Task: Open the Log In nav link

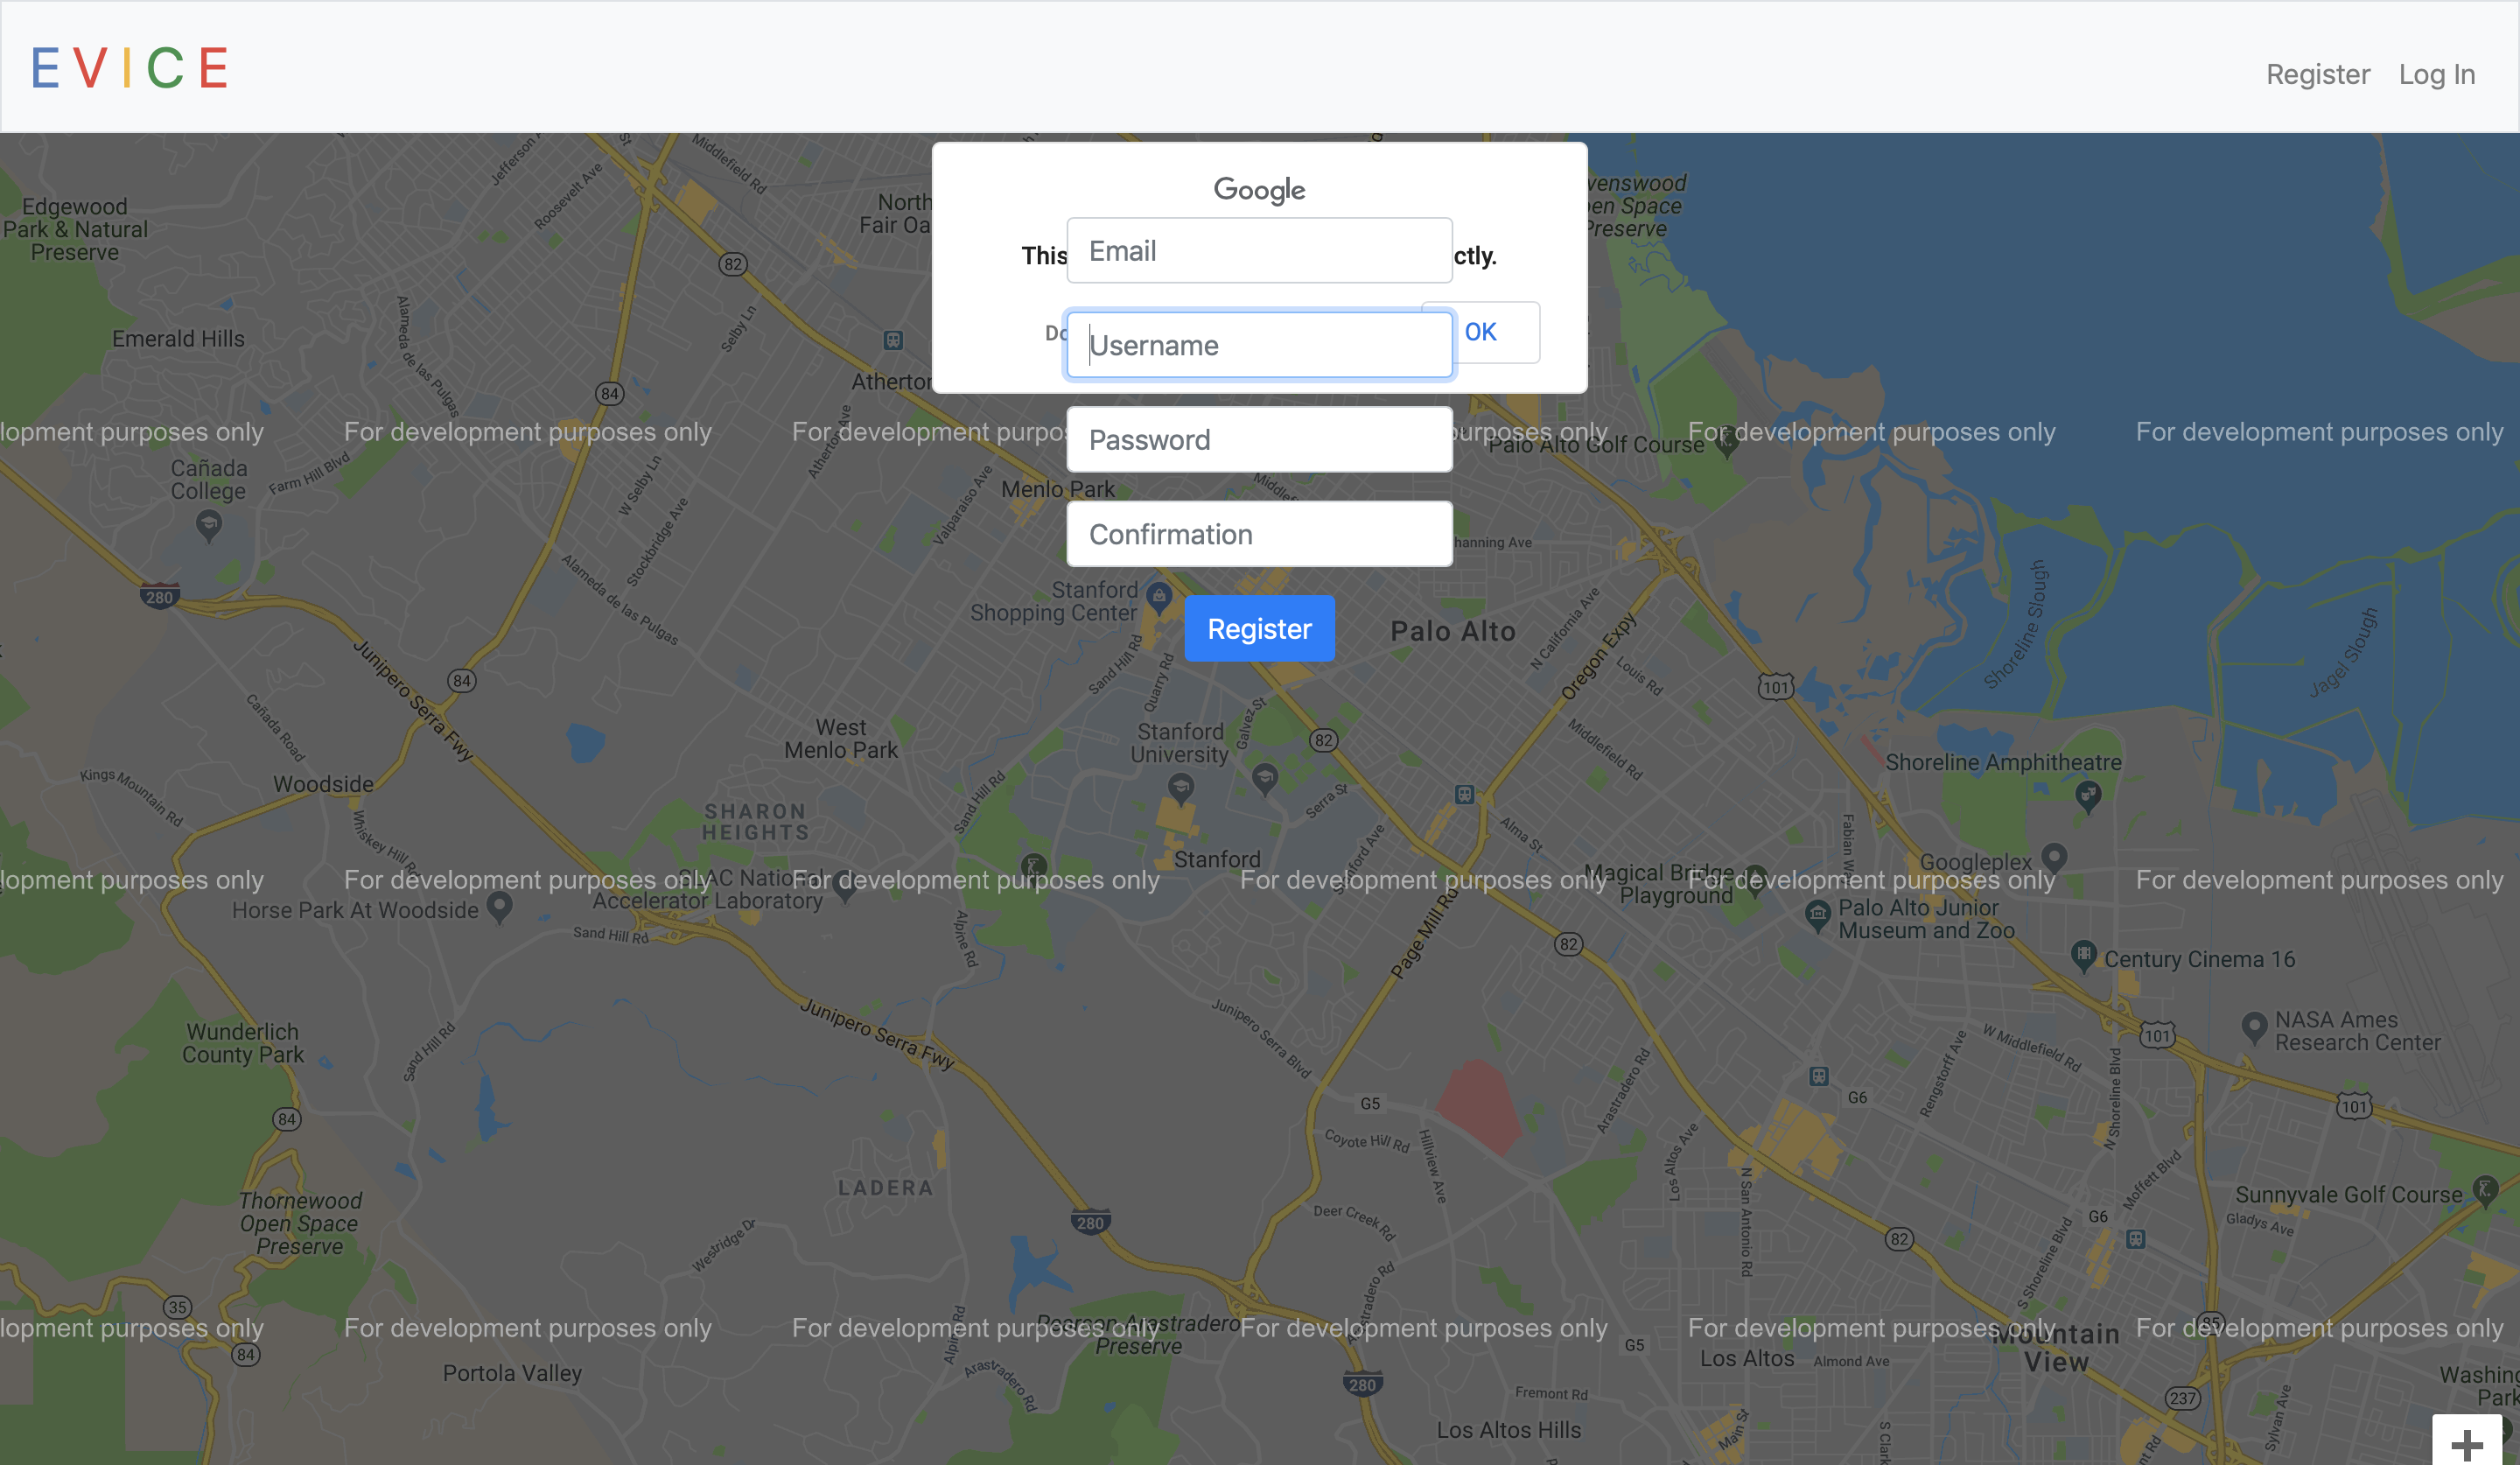Action: point(2436,75)
